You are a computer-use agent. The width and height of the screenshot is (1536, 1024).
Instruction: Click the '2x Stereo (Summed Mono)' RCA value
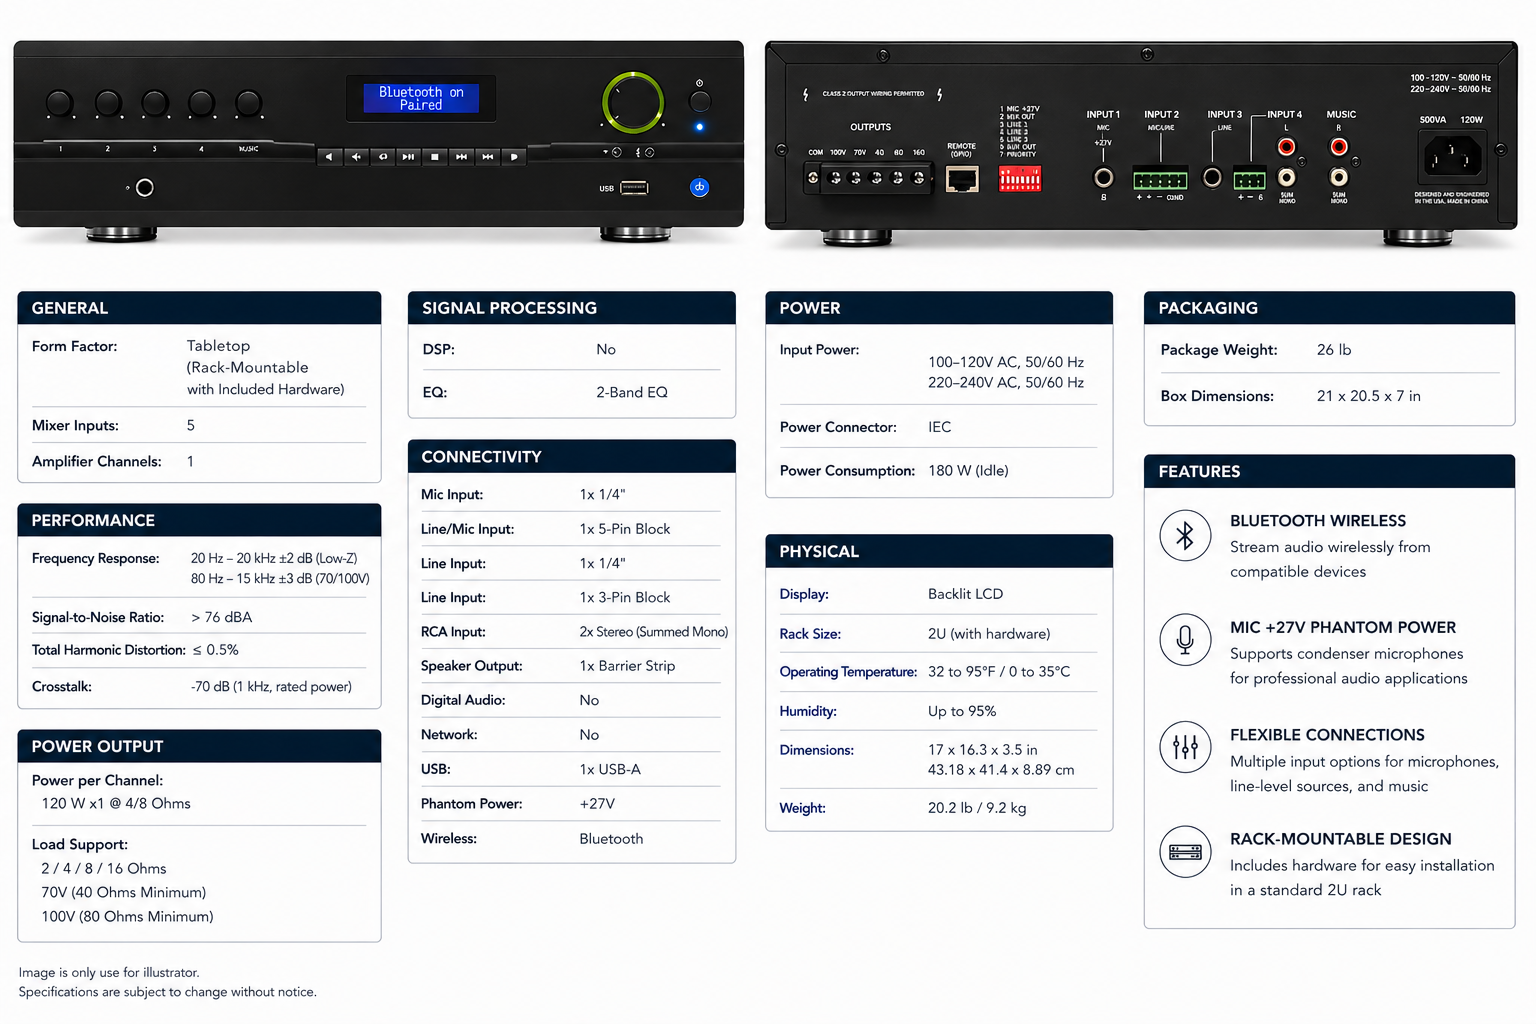[654, 632]
